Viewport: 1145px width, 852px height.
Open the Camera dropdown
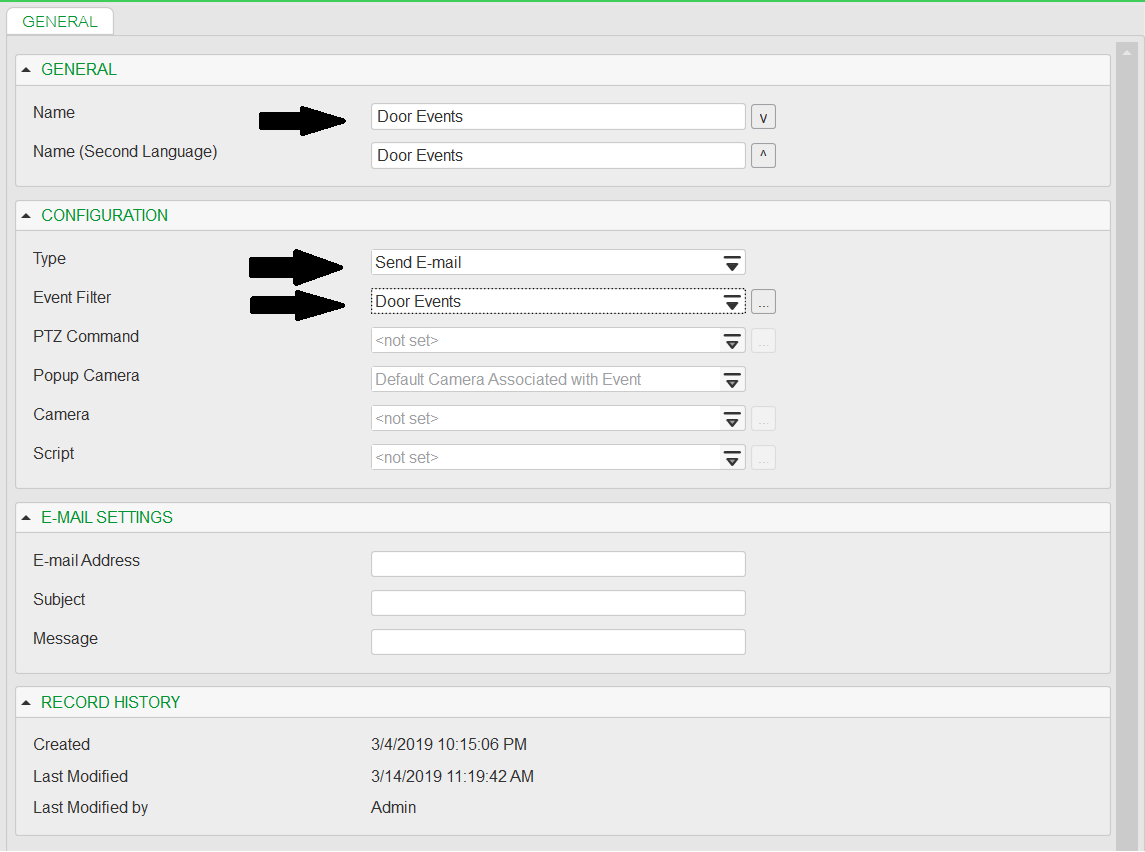732,419
